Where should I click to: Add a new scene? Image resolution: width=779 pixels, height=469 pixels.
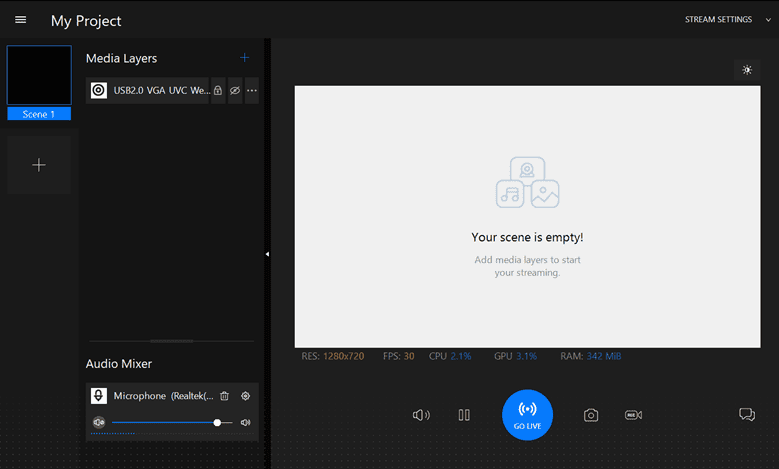coord(39,165)
